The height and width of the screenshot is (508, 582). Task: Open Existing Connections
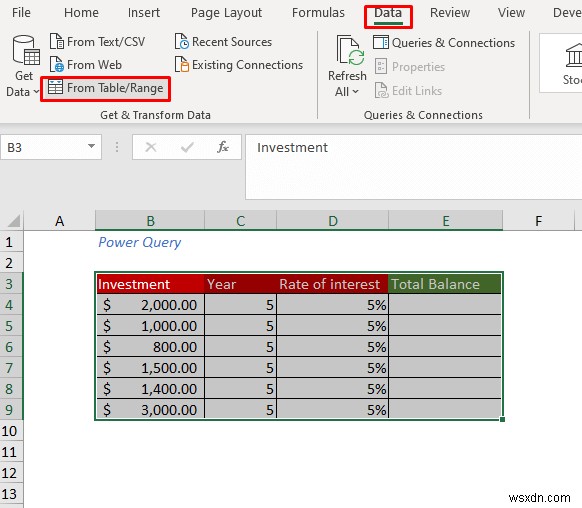(x=239, y=65)
